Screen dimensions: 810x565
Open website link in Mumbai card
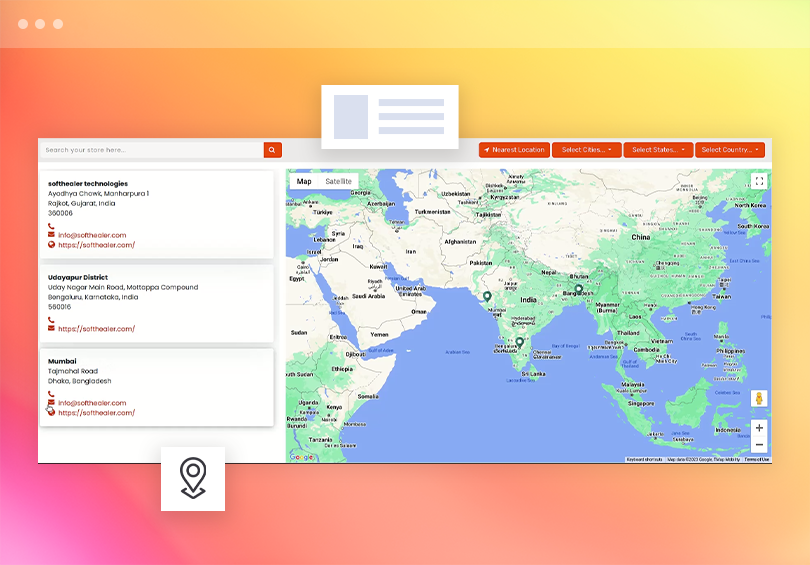[x=97, y=413]
